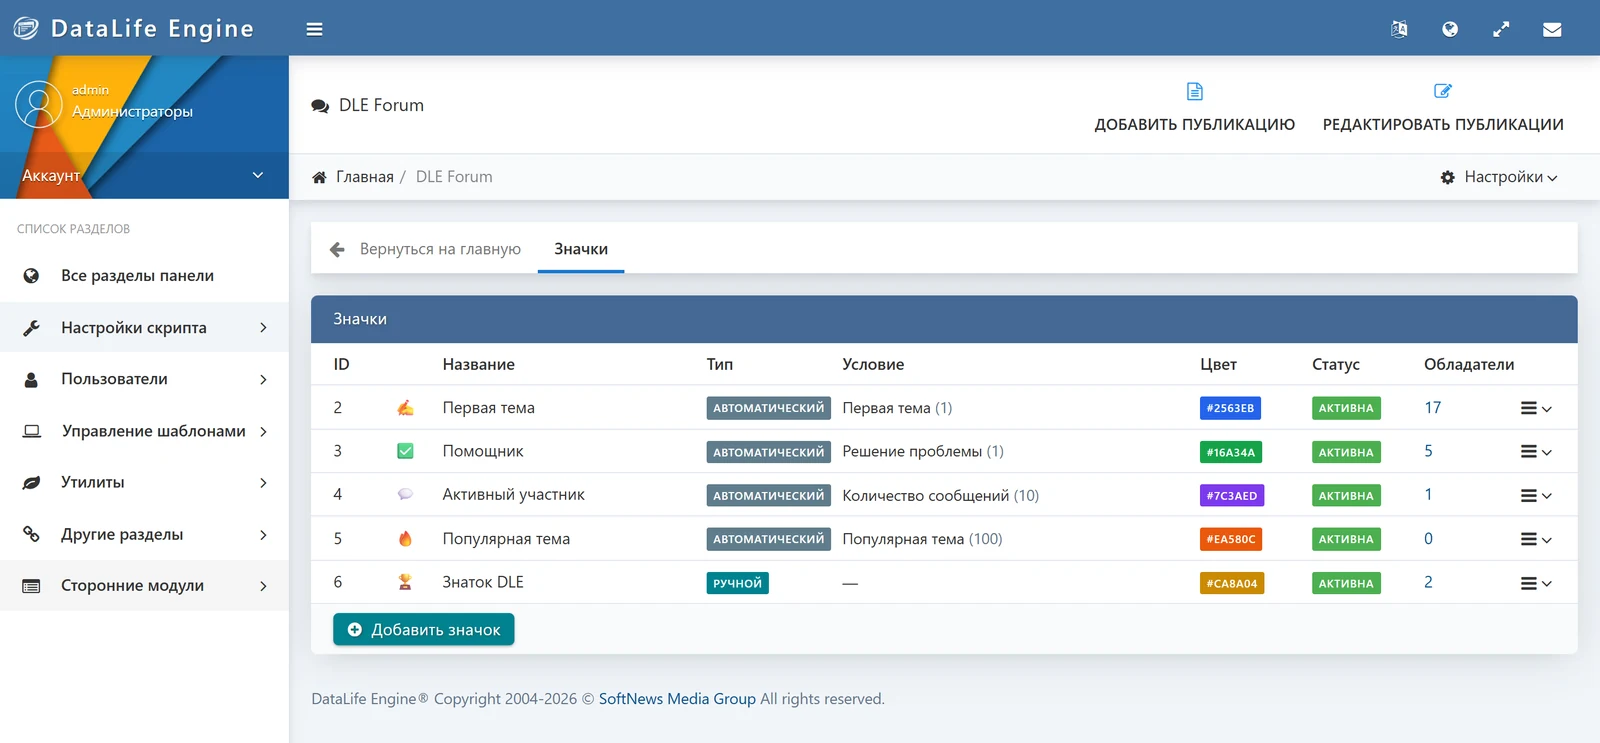The image size is (1600, 743).
Task: Click the add publication document icon
Action: pos(1195,91)
